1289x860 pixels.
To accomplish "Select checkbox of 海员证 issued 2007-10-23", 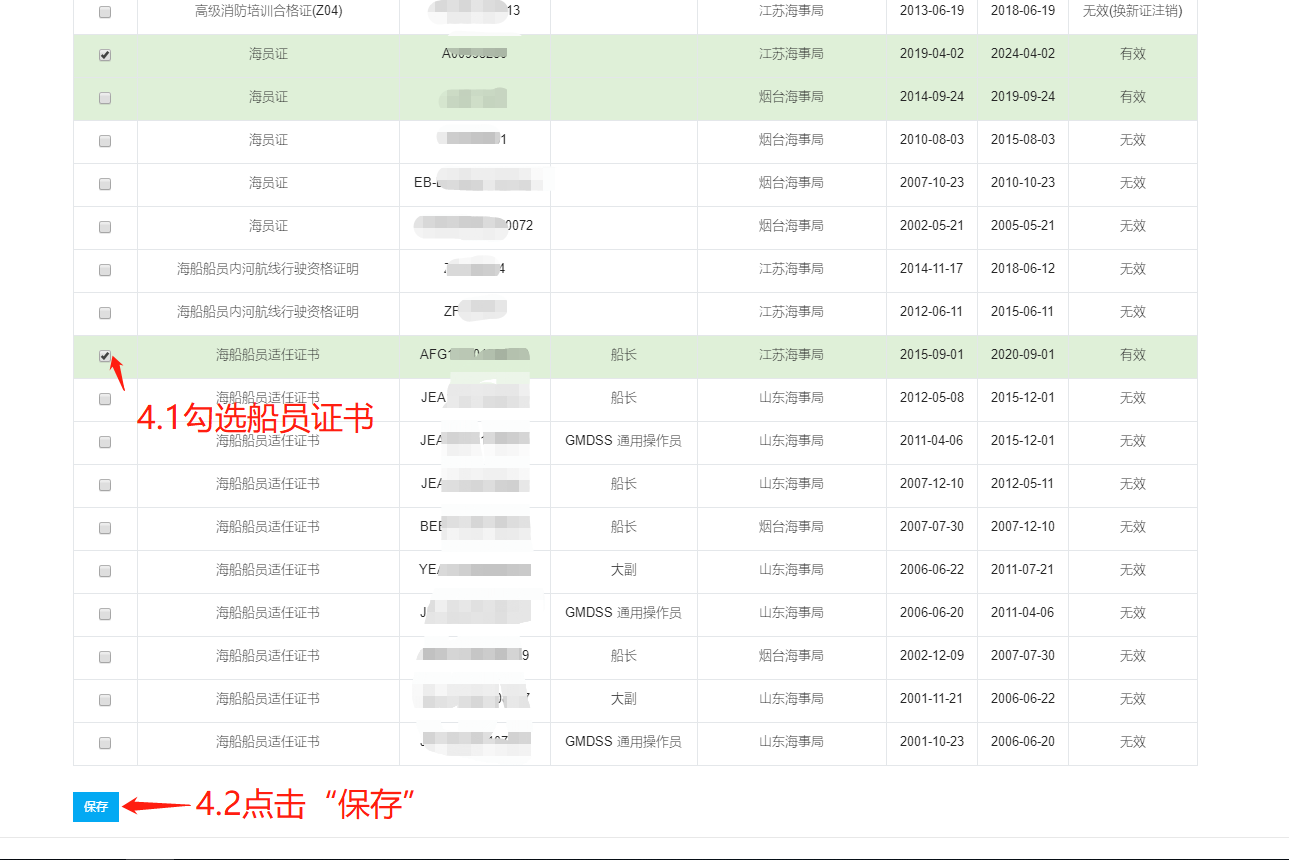I will click(x=105, y=184).
